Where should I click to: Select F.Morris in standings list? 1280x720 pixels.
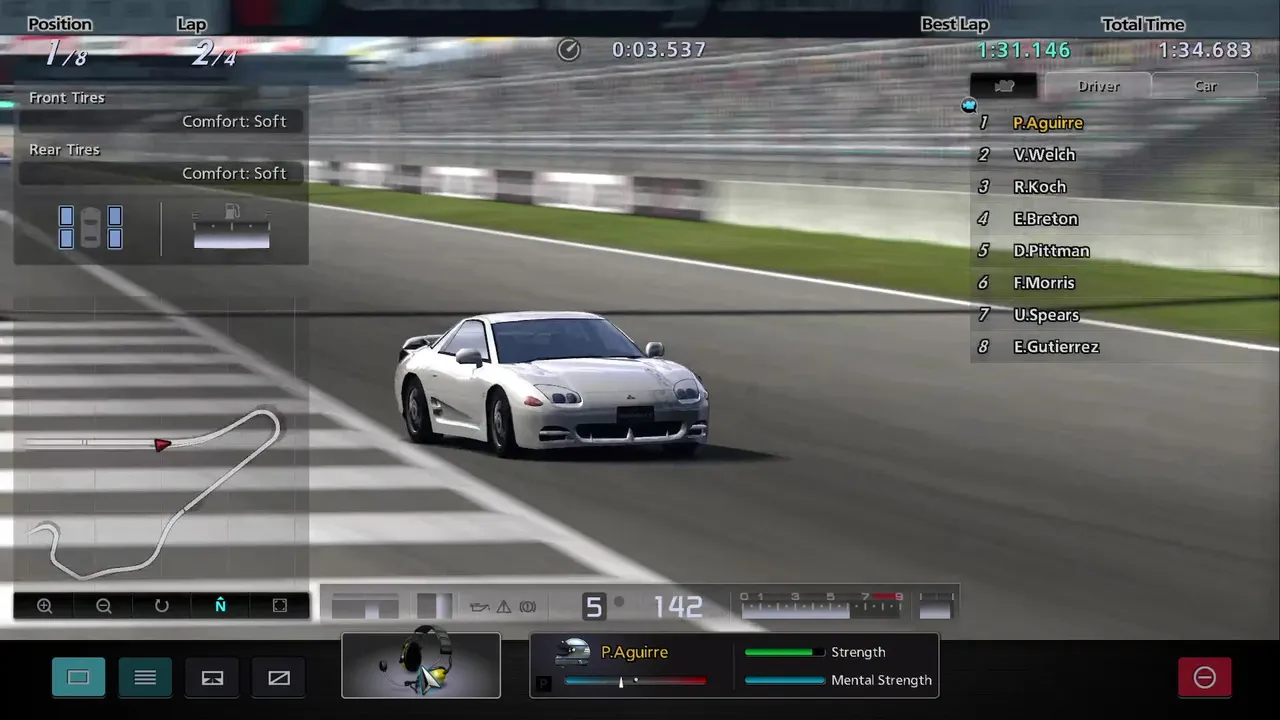(1043, 283)
